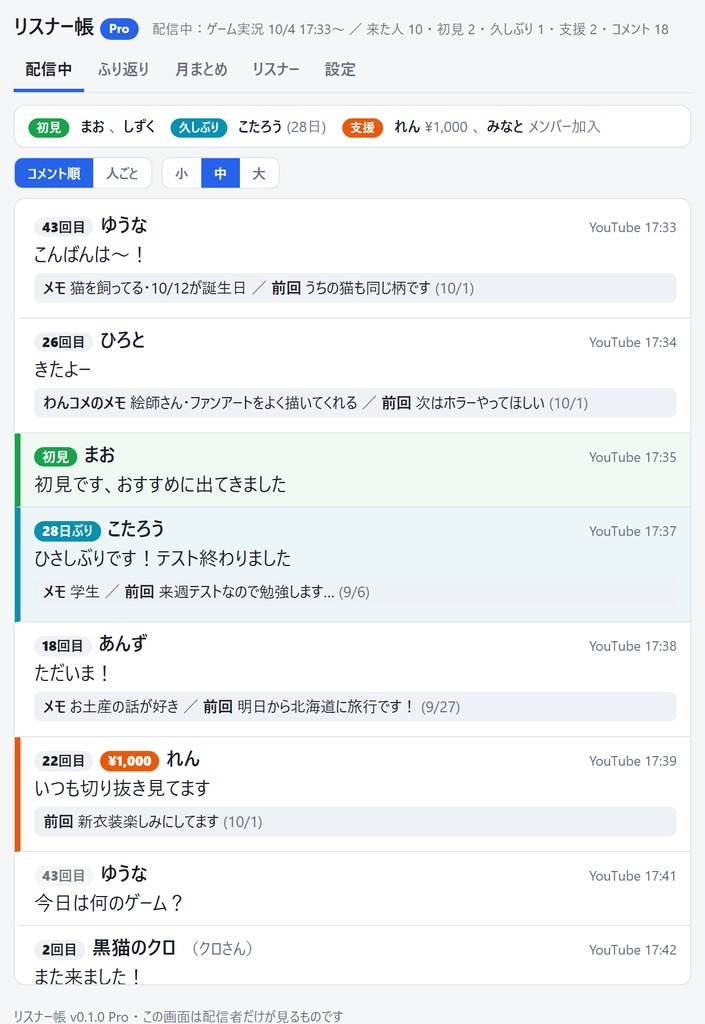The height and width of the screenshot is (1024, 705).
Task: Click the 2回目 badge for 黒猫のクロ
Action: click(59, 949)
